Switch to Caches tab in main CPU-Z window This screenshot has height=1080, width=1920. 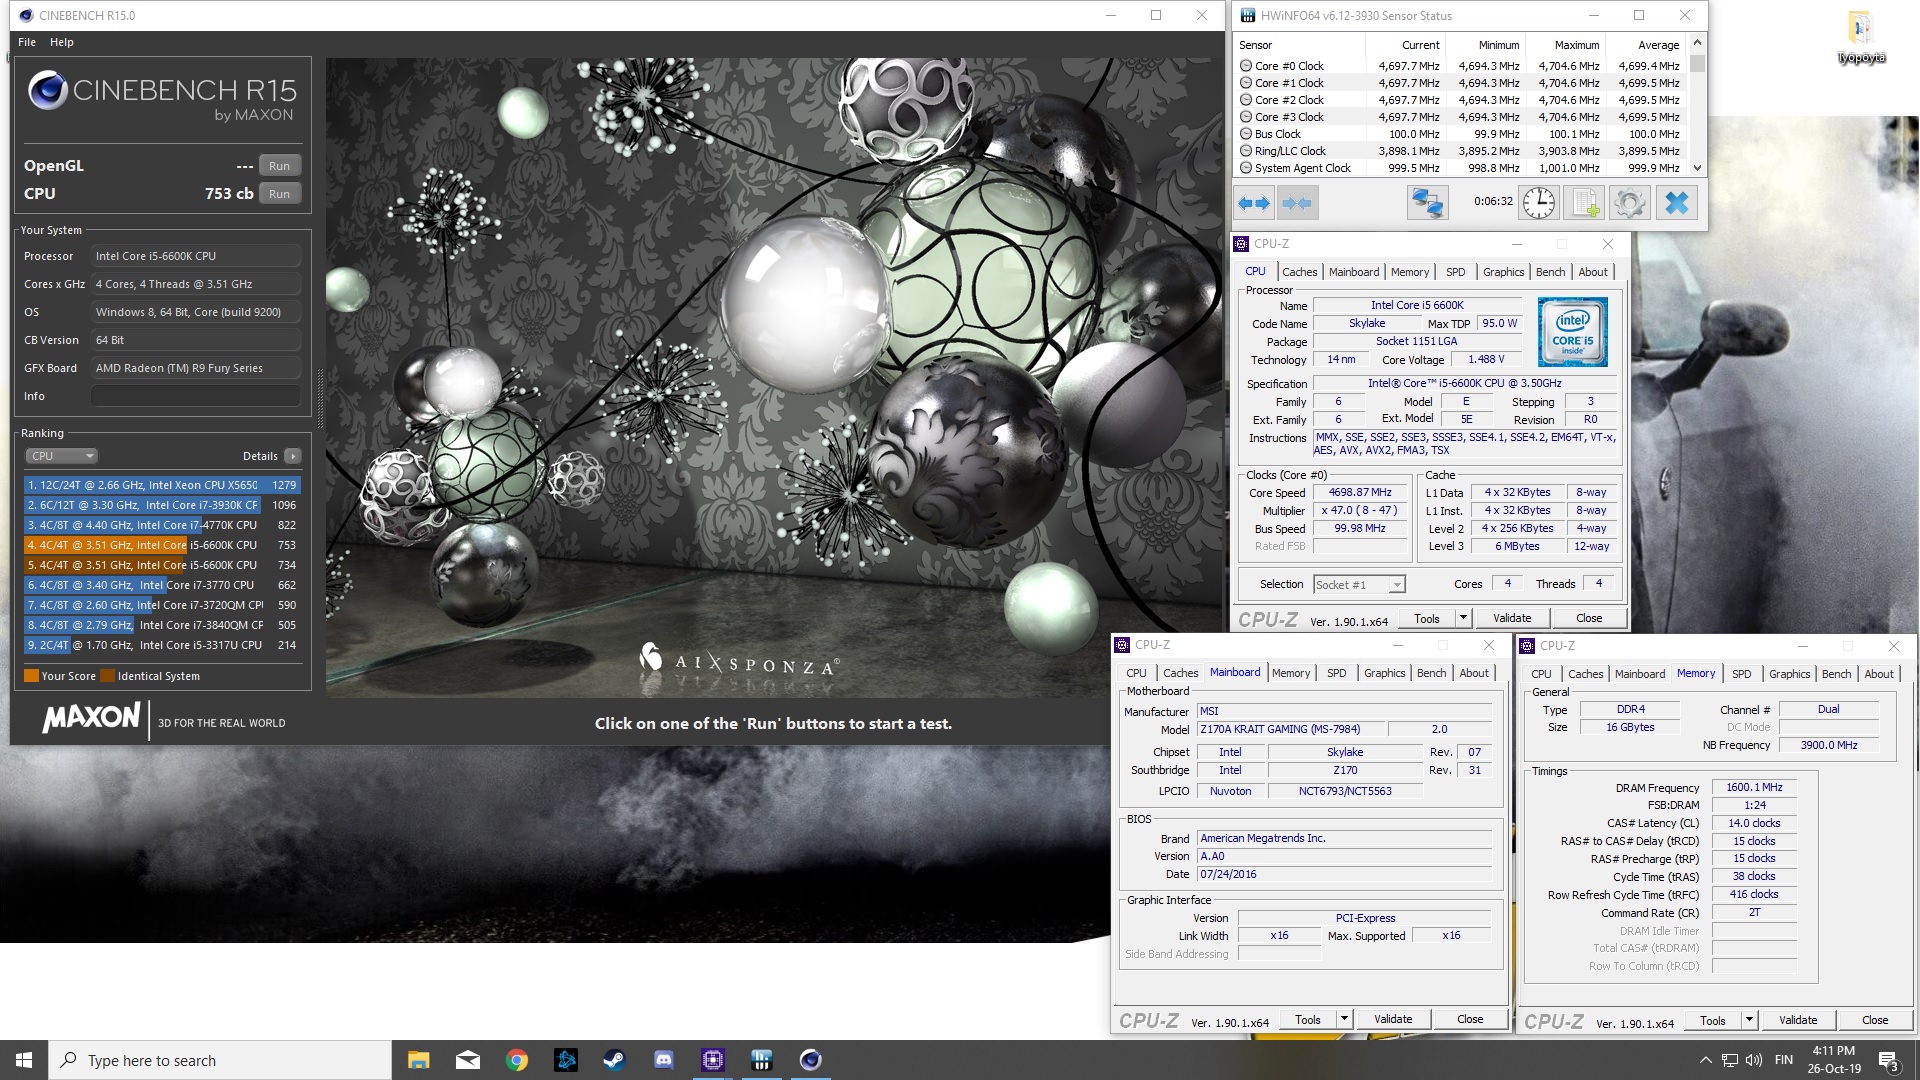(x=1299, y=272)
